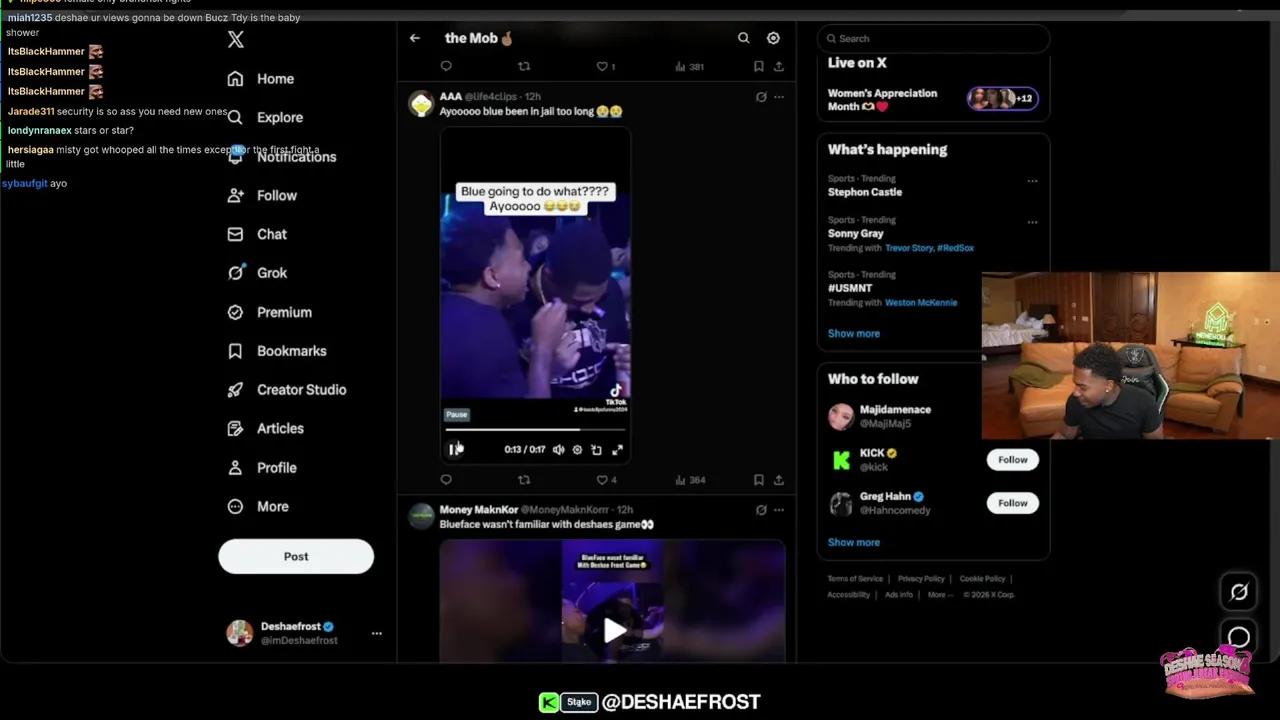1280x720 pixels.
Task: Open Chat from the sidebar
Action: pos(257,234)
